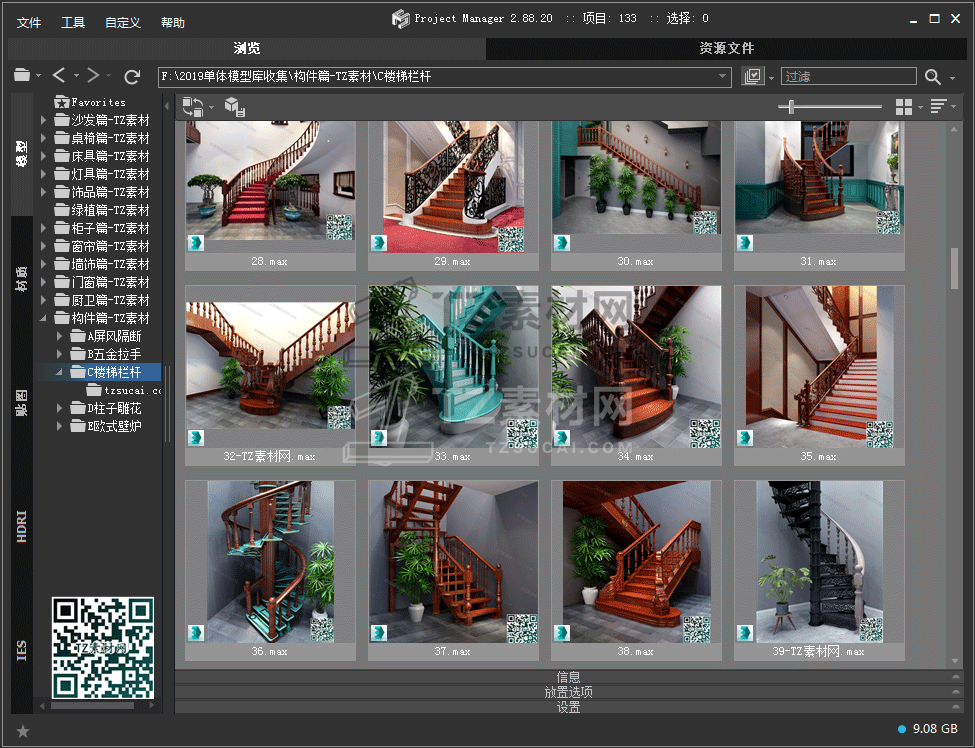975x748 pixels.
Task: Expand the 沙发篇-TZ素材 folder
Action: click(x=44, y=120)
